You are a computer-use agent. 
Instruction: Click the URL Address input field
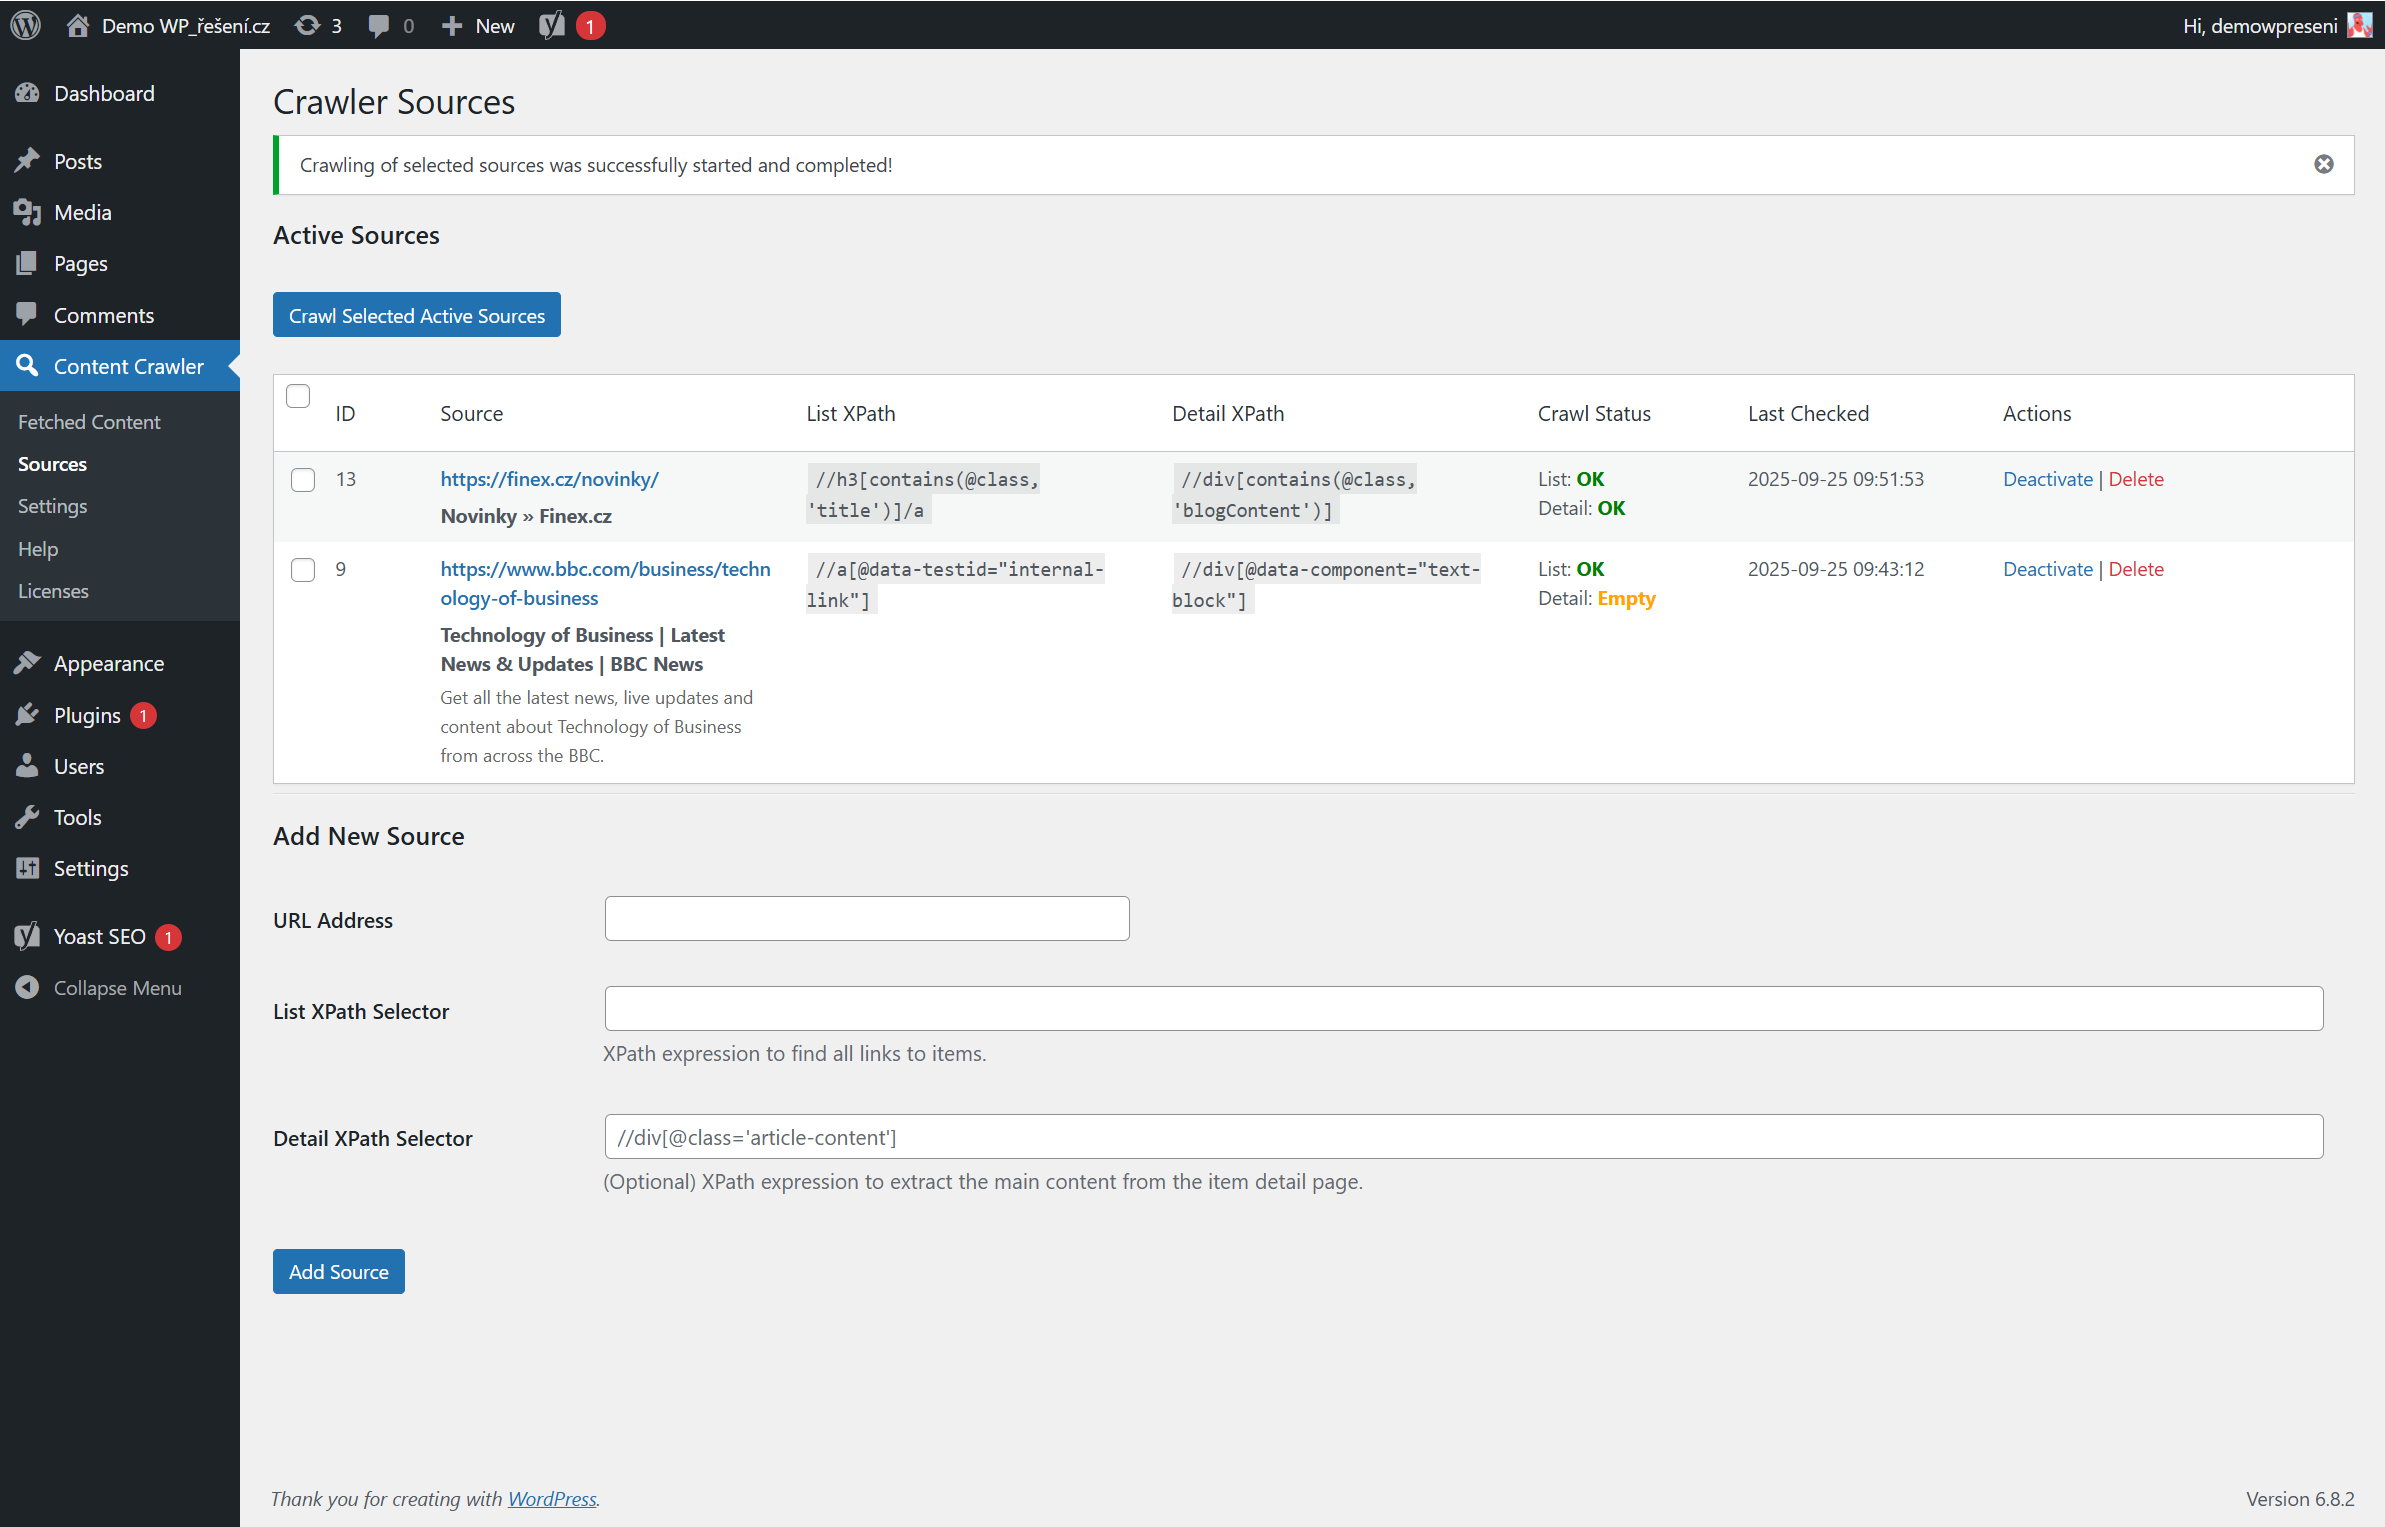[866, 918]
